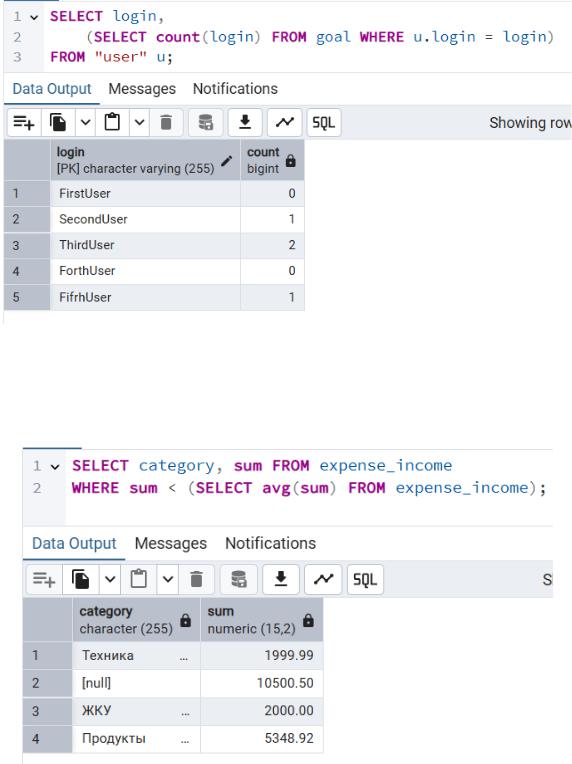Expand copy options dropdown in upper toolbar
The height and width of the screenshot is (764, 572).
85,122
